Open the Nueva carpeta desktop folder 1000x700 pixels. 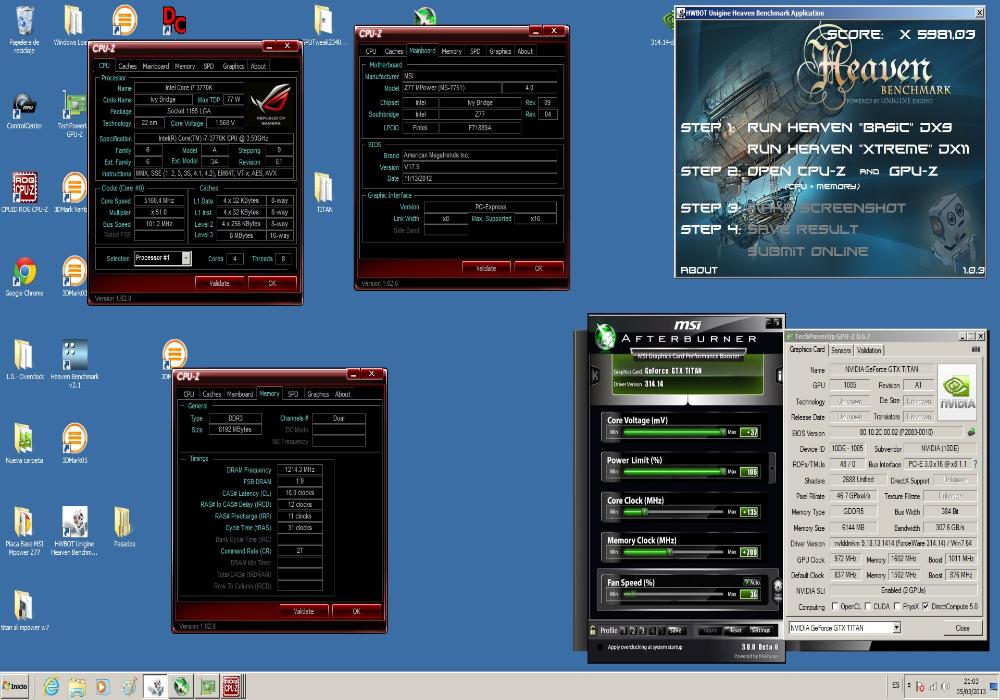coord(24,442)
